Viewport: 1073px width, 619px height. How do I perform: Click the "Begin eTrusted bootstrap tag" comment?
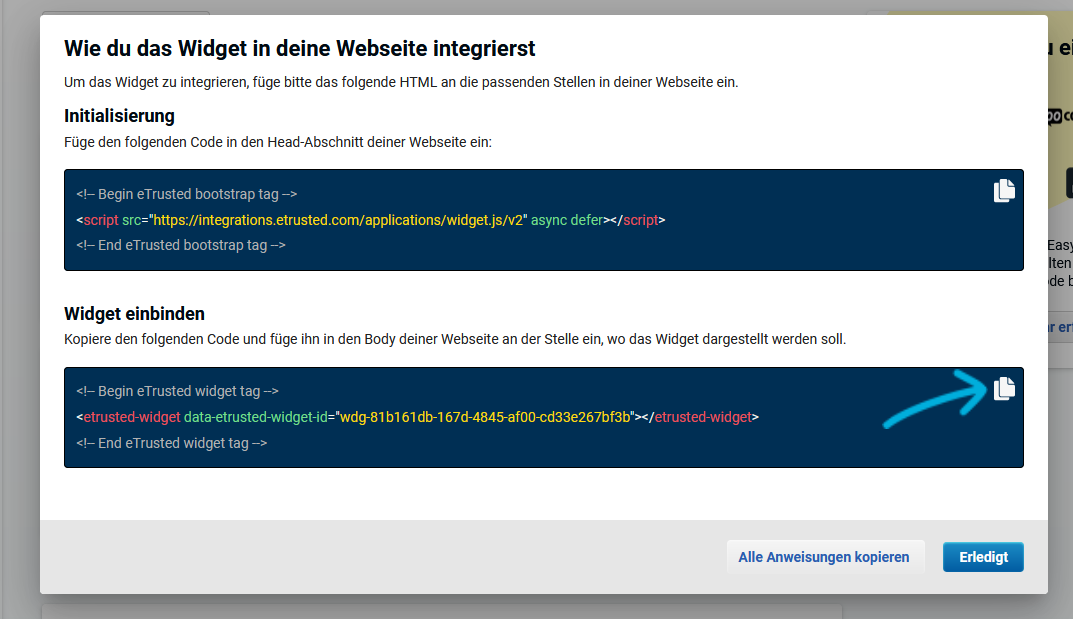click(186, 195)
